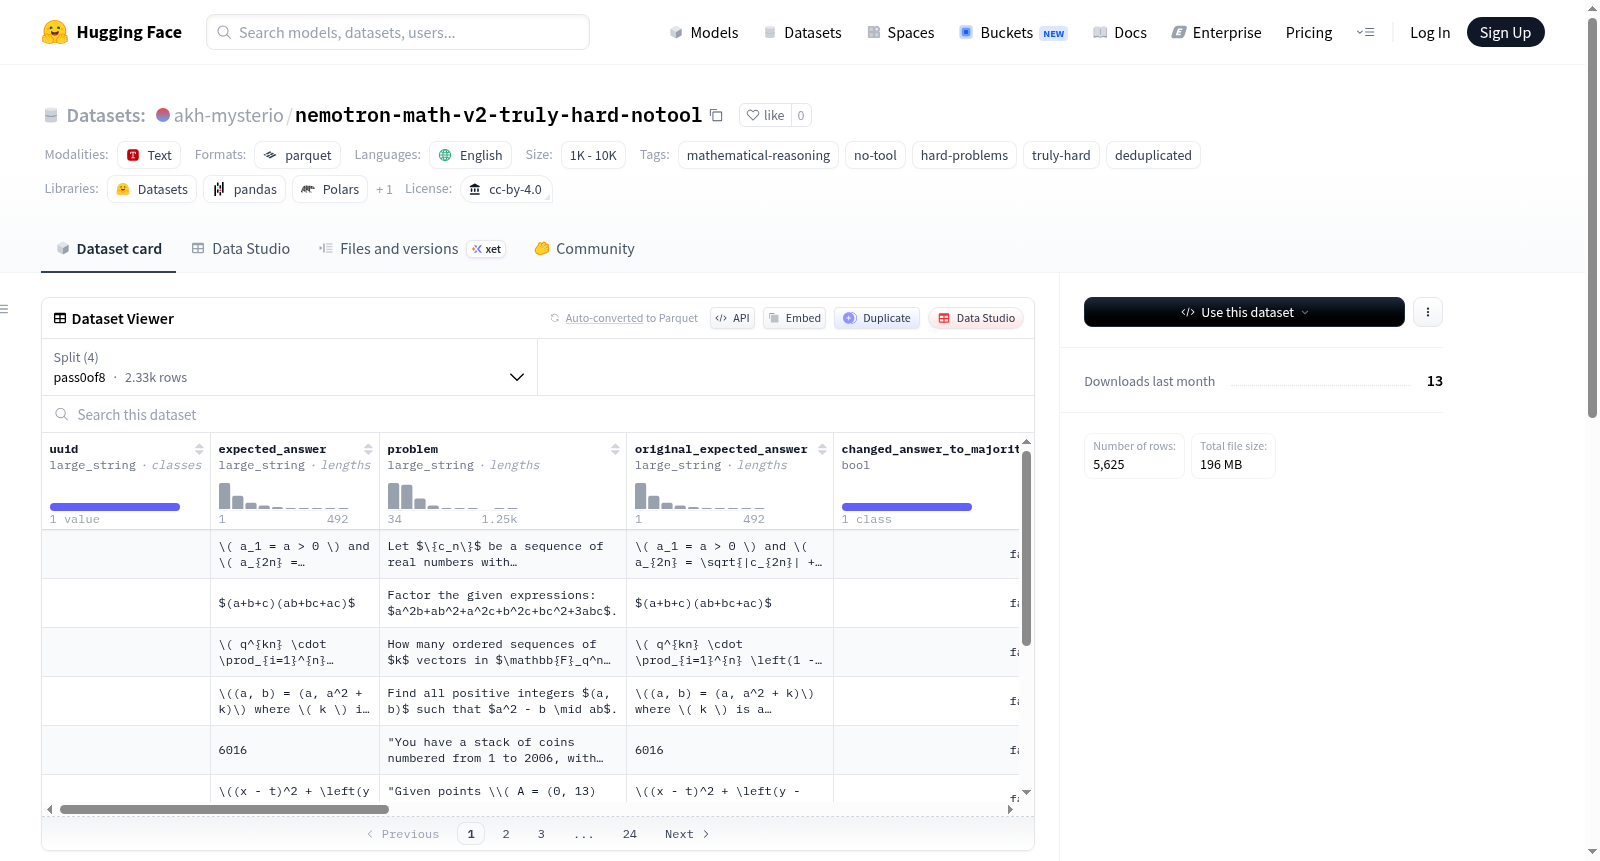Click the main search models field
Screen dimensions: 1600x861
pos(398,32)
